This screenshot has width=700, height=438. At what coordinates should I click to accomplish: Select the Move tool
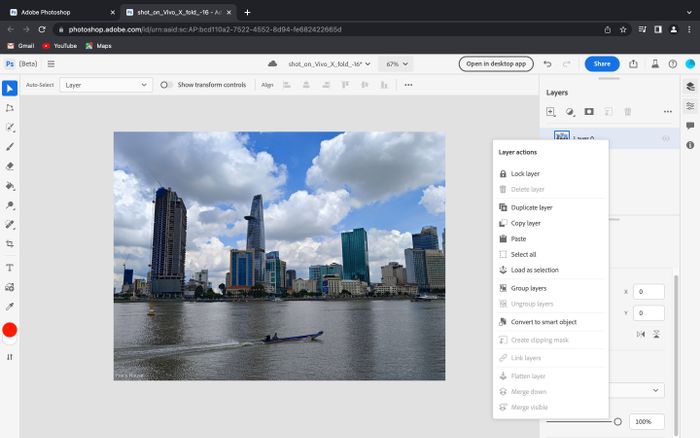tap(9, 88)
